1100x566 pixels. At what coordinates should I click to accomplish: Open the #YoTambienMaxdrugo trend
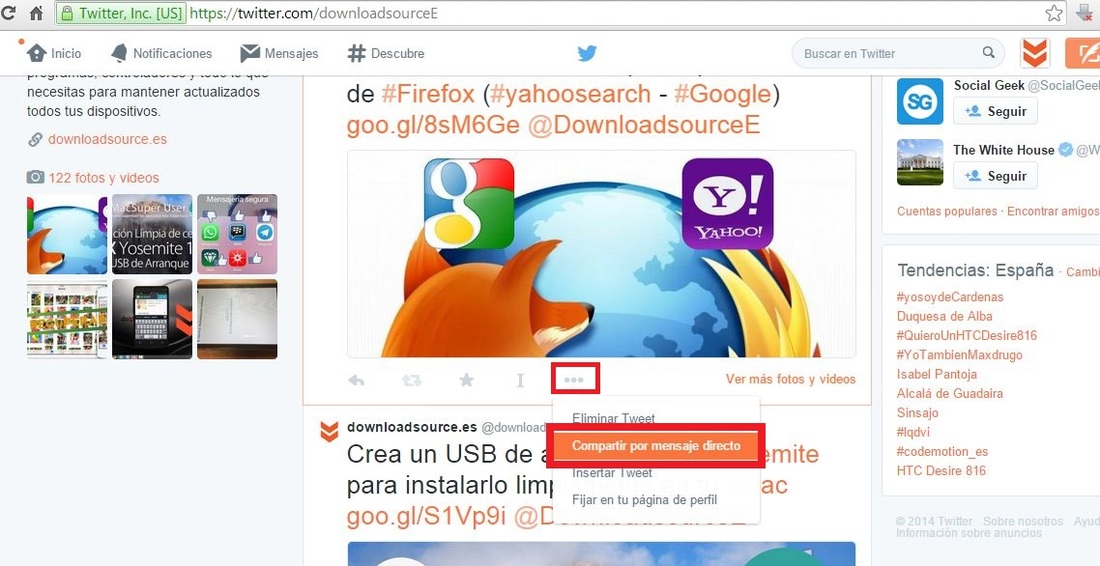pyautogui.click(x=960, y=355)
